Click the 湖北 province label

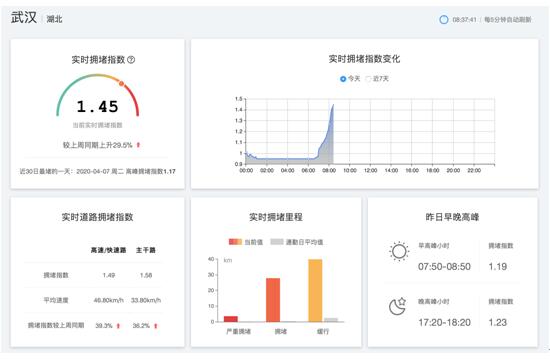click(x=54, y=19)
